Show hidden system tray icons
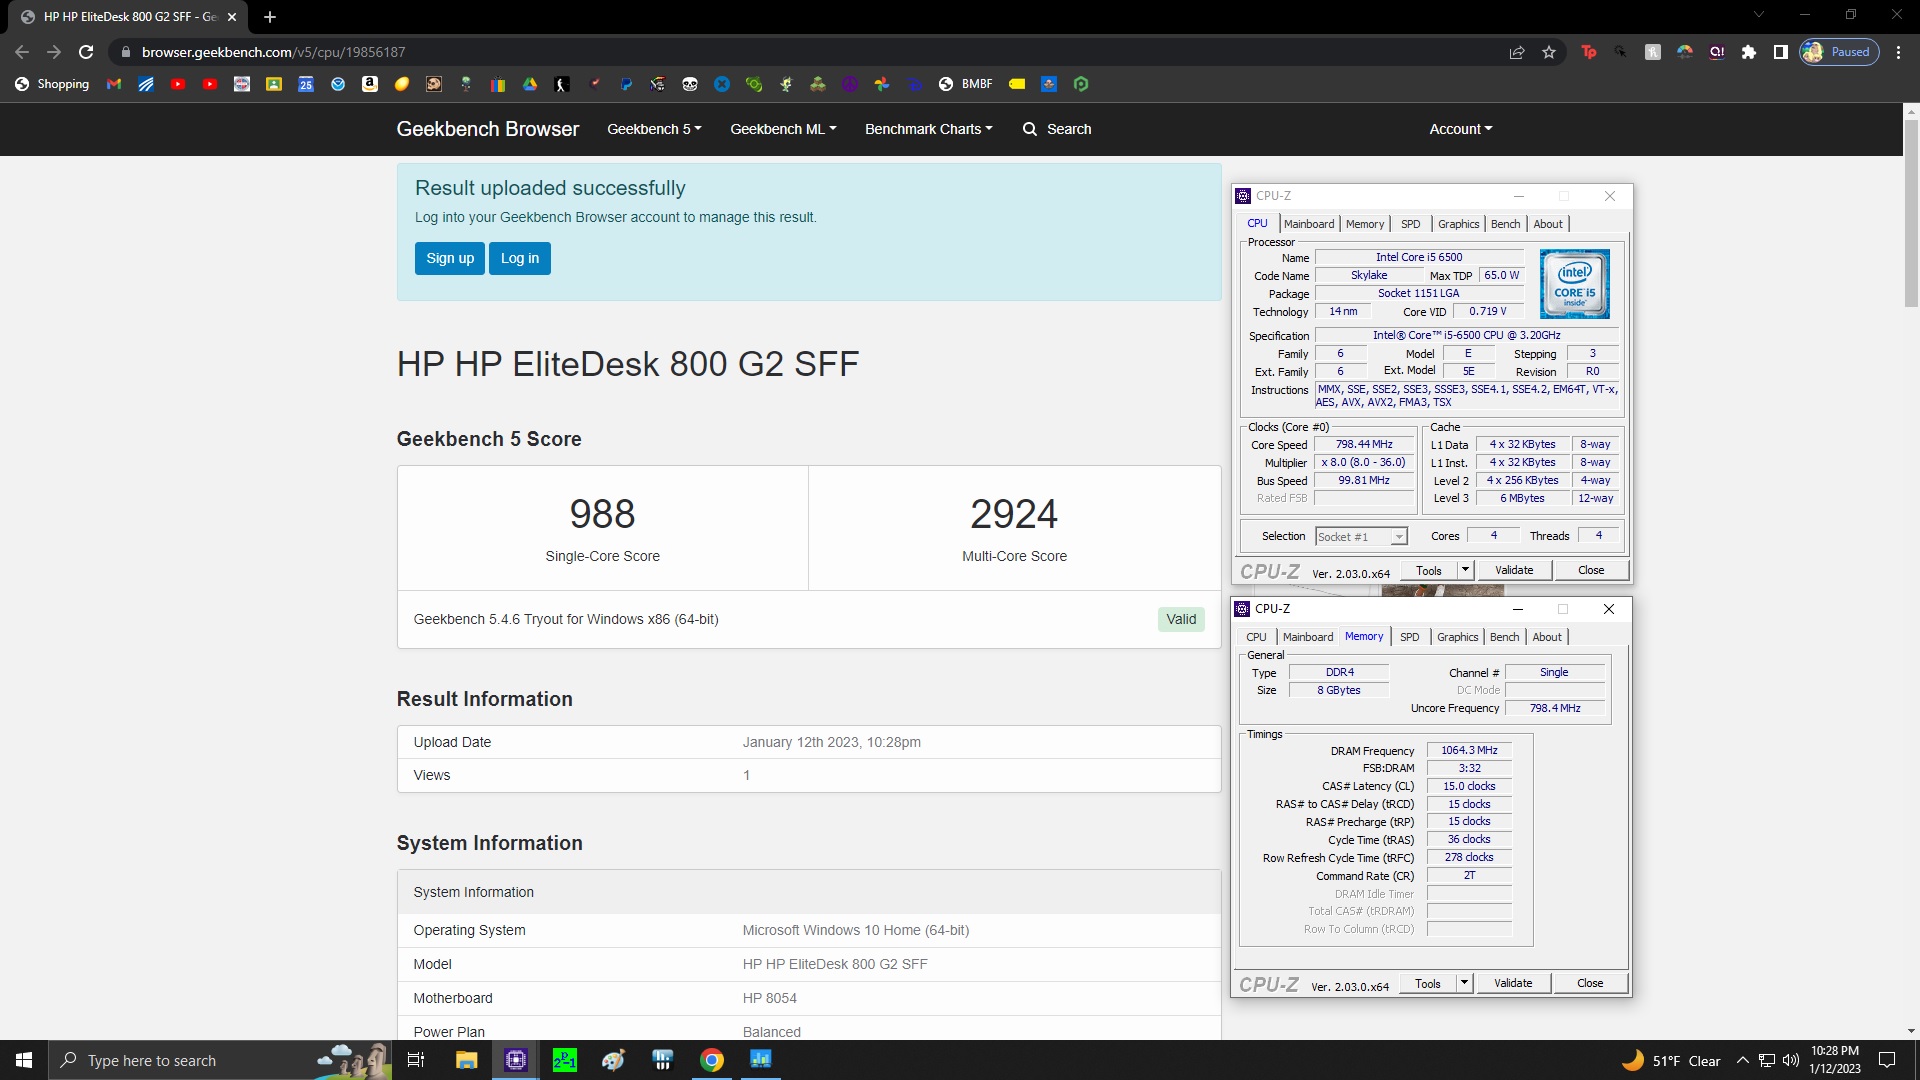Image resolution: width=1920 pixels, height=1080 pixels. (x=1743, y=1060)
